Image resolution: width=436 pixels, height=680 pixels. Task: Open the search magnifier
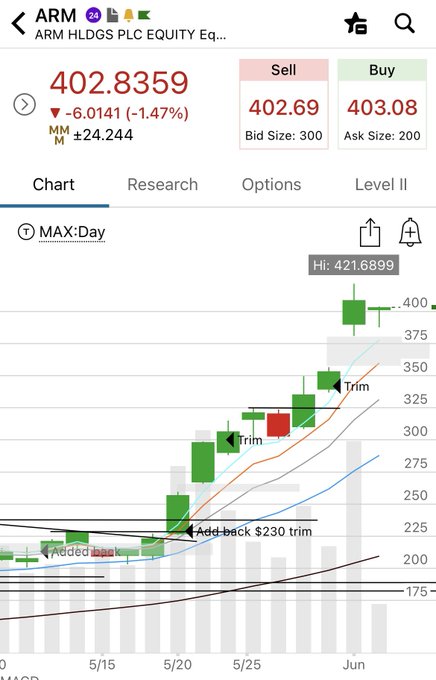coord(404,23)
